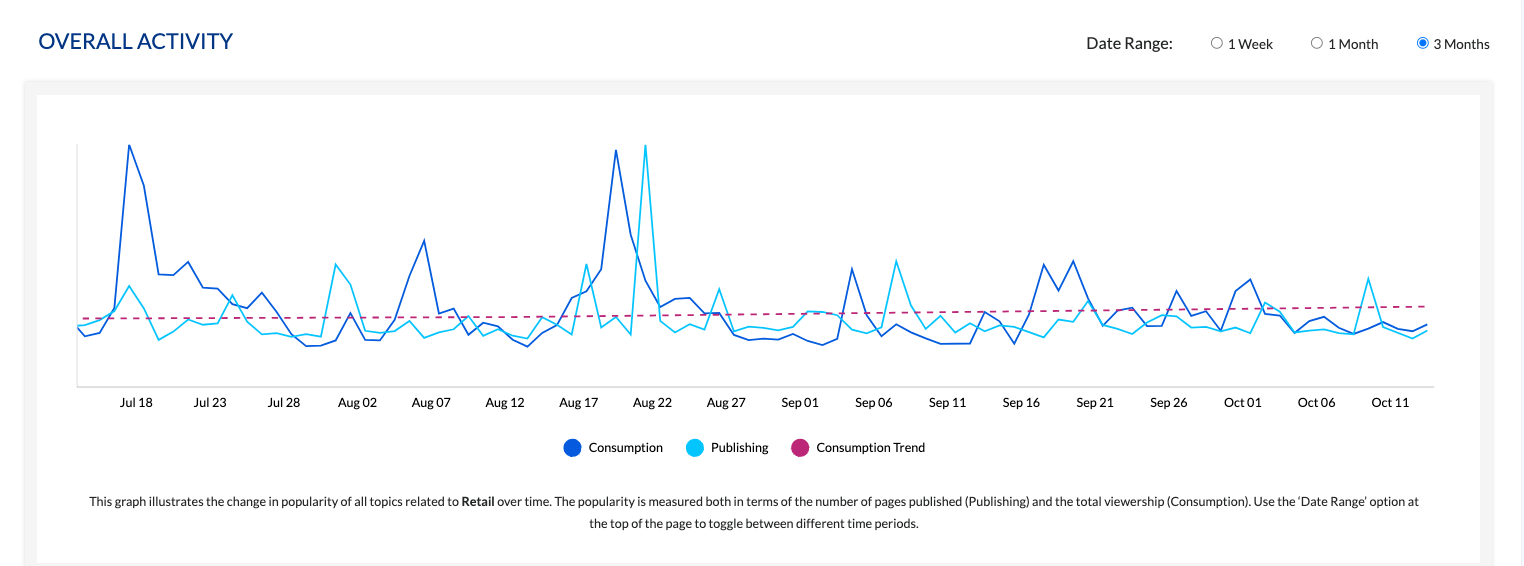Click the magenta Consumption Trend legend dot
The width and height of the screenshot is (1524, 566).
pyautogui.click(x=800, y=448)
